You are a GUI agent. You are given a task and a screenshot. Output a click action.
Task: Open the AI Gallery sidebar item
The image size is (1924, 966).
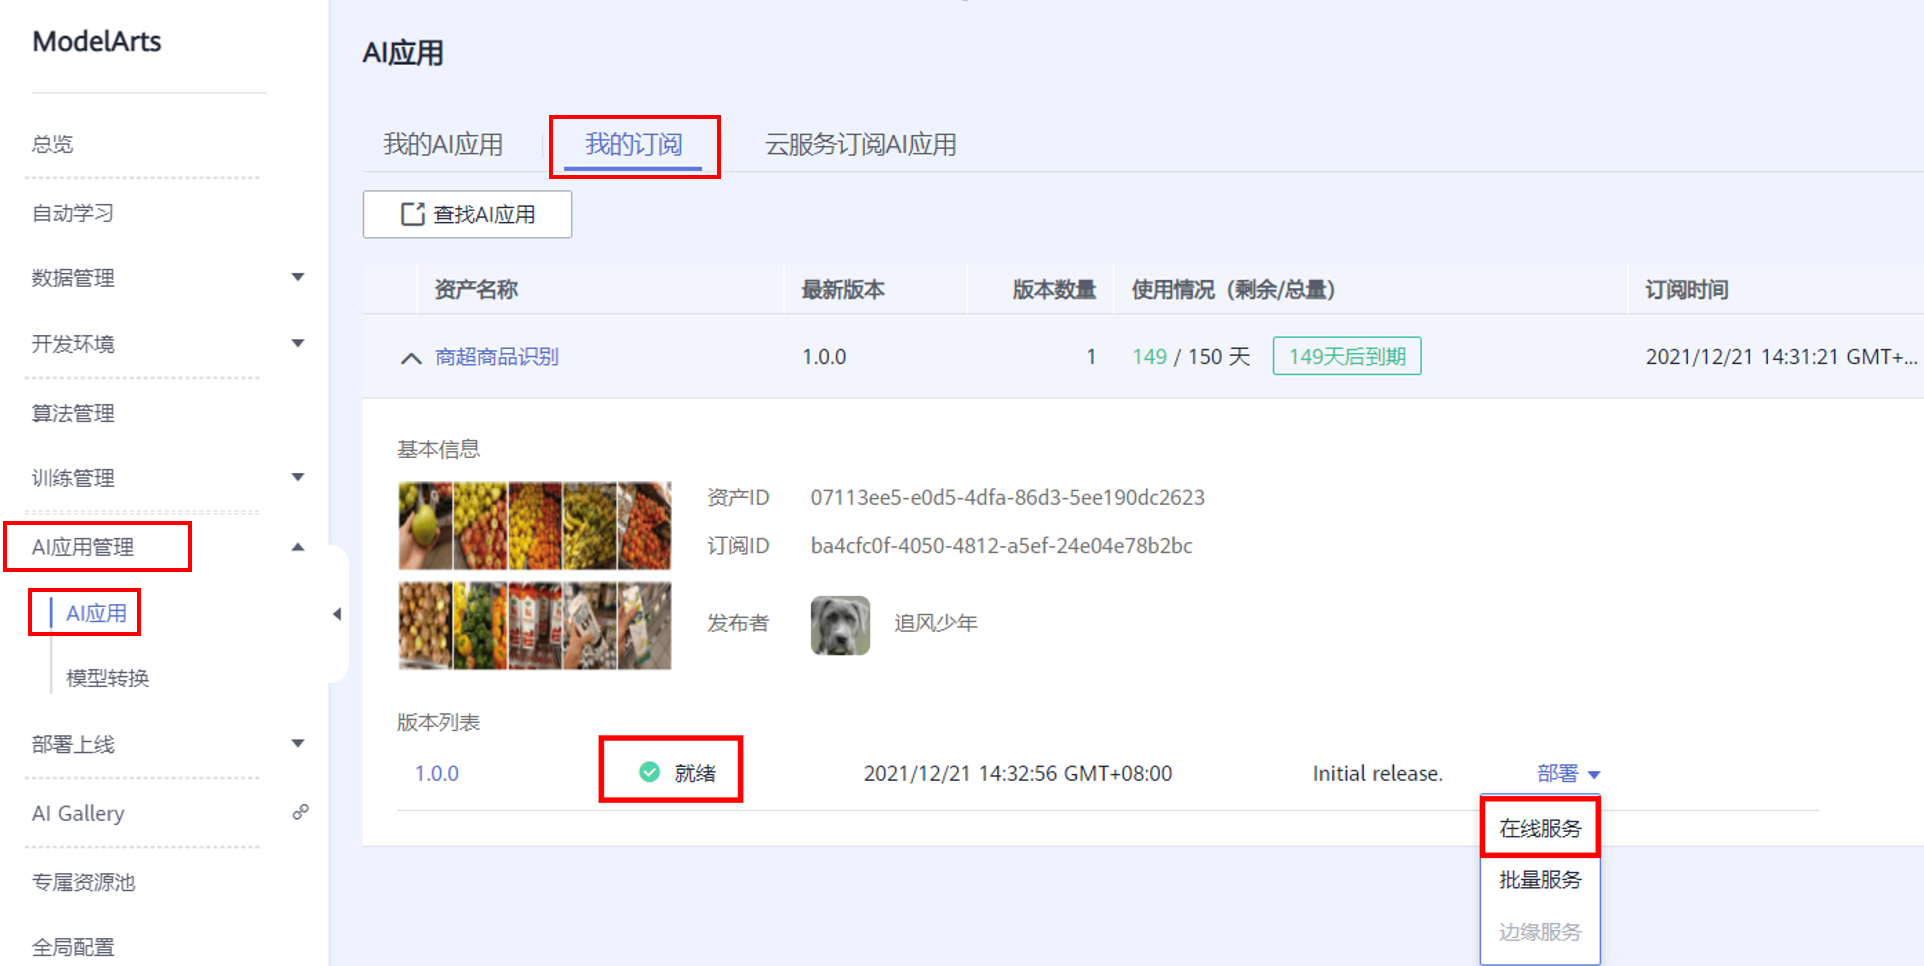tap(78, 813)
